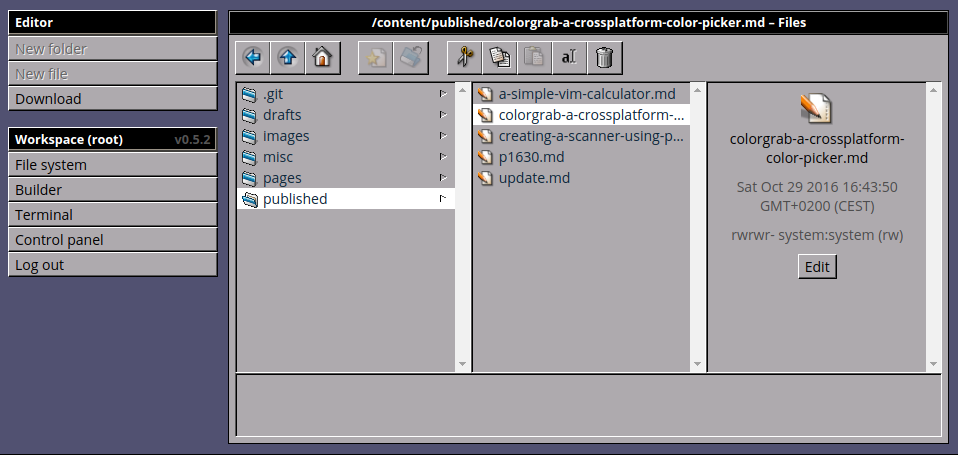Copy the selected file with copy icon
The image size is (958, 455).
(500, 58)
